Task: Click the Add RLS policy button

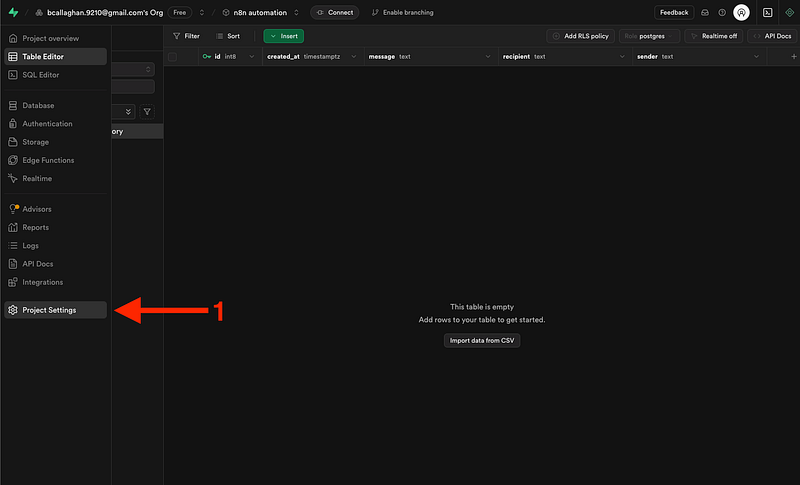Action: click(x=580, y=36)
